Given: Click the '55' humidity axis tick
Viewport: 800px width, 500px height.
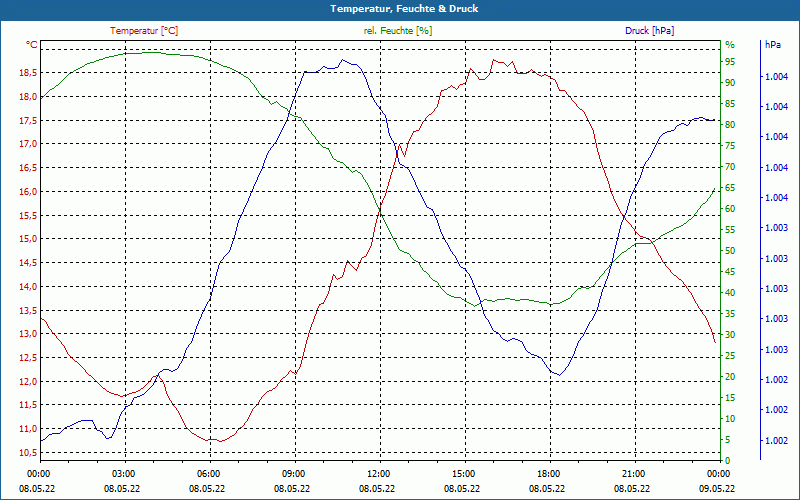Looking at the screenshot, I should click(730, 230).
